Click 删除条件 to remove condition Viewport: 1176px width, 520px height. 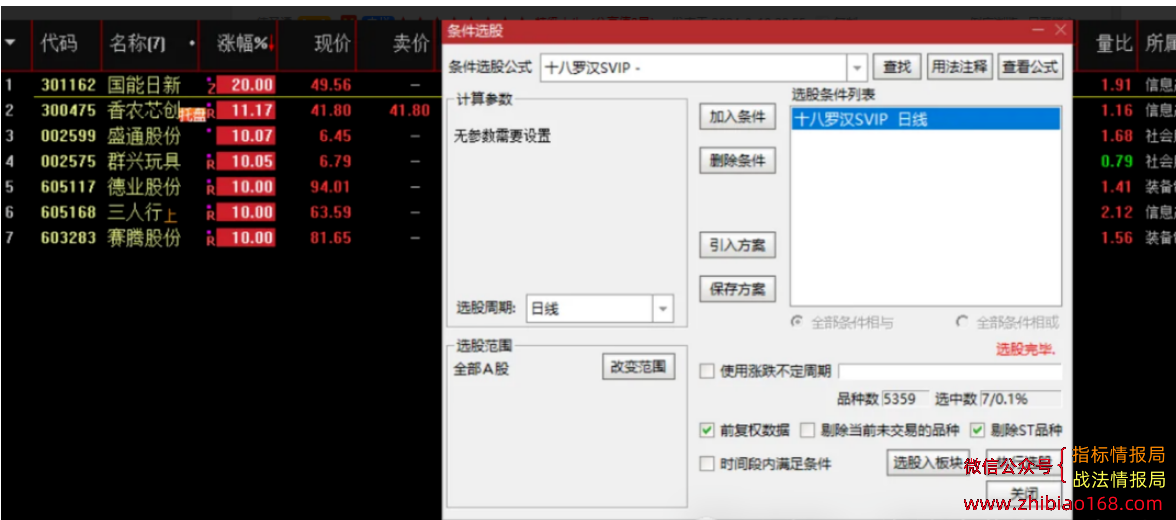[737, 161]
